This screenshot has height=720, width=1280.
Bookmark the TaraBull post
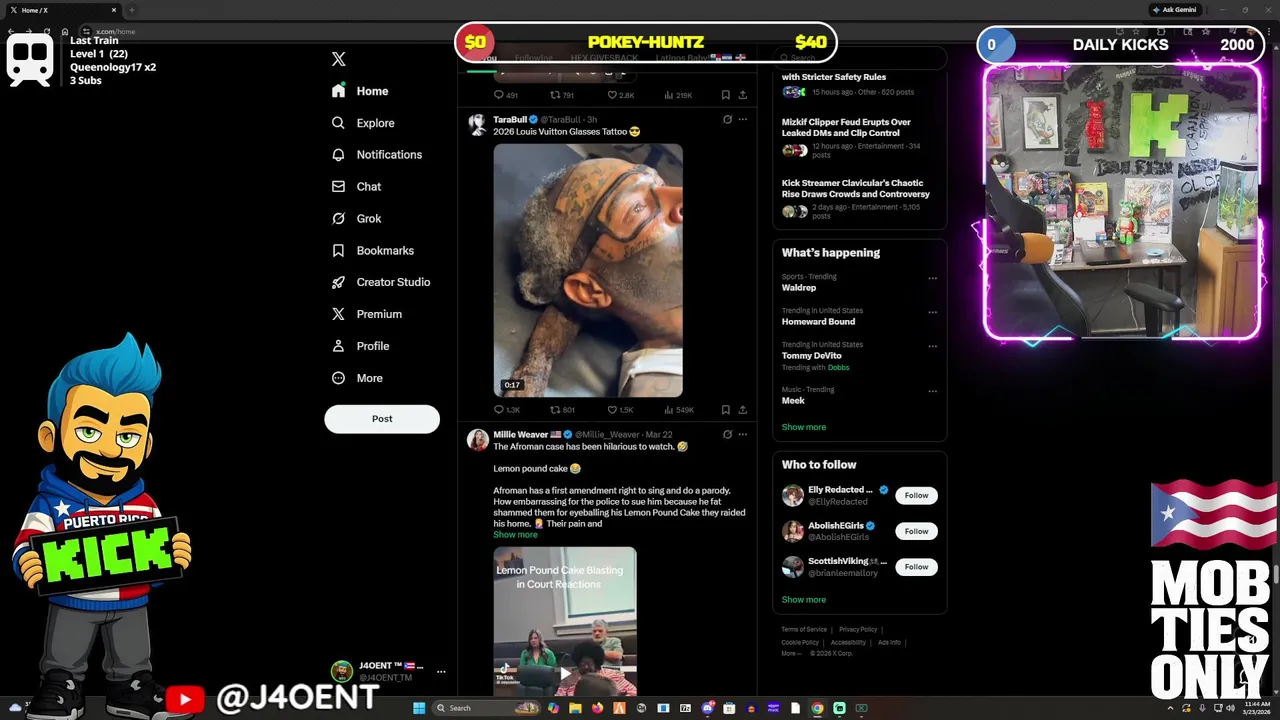point(725,410)
